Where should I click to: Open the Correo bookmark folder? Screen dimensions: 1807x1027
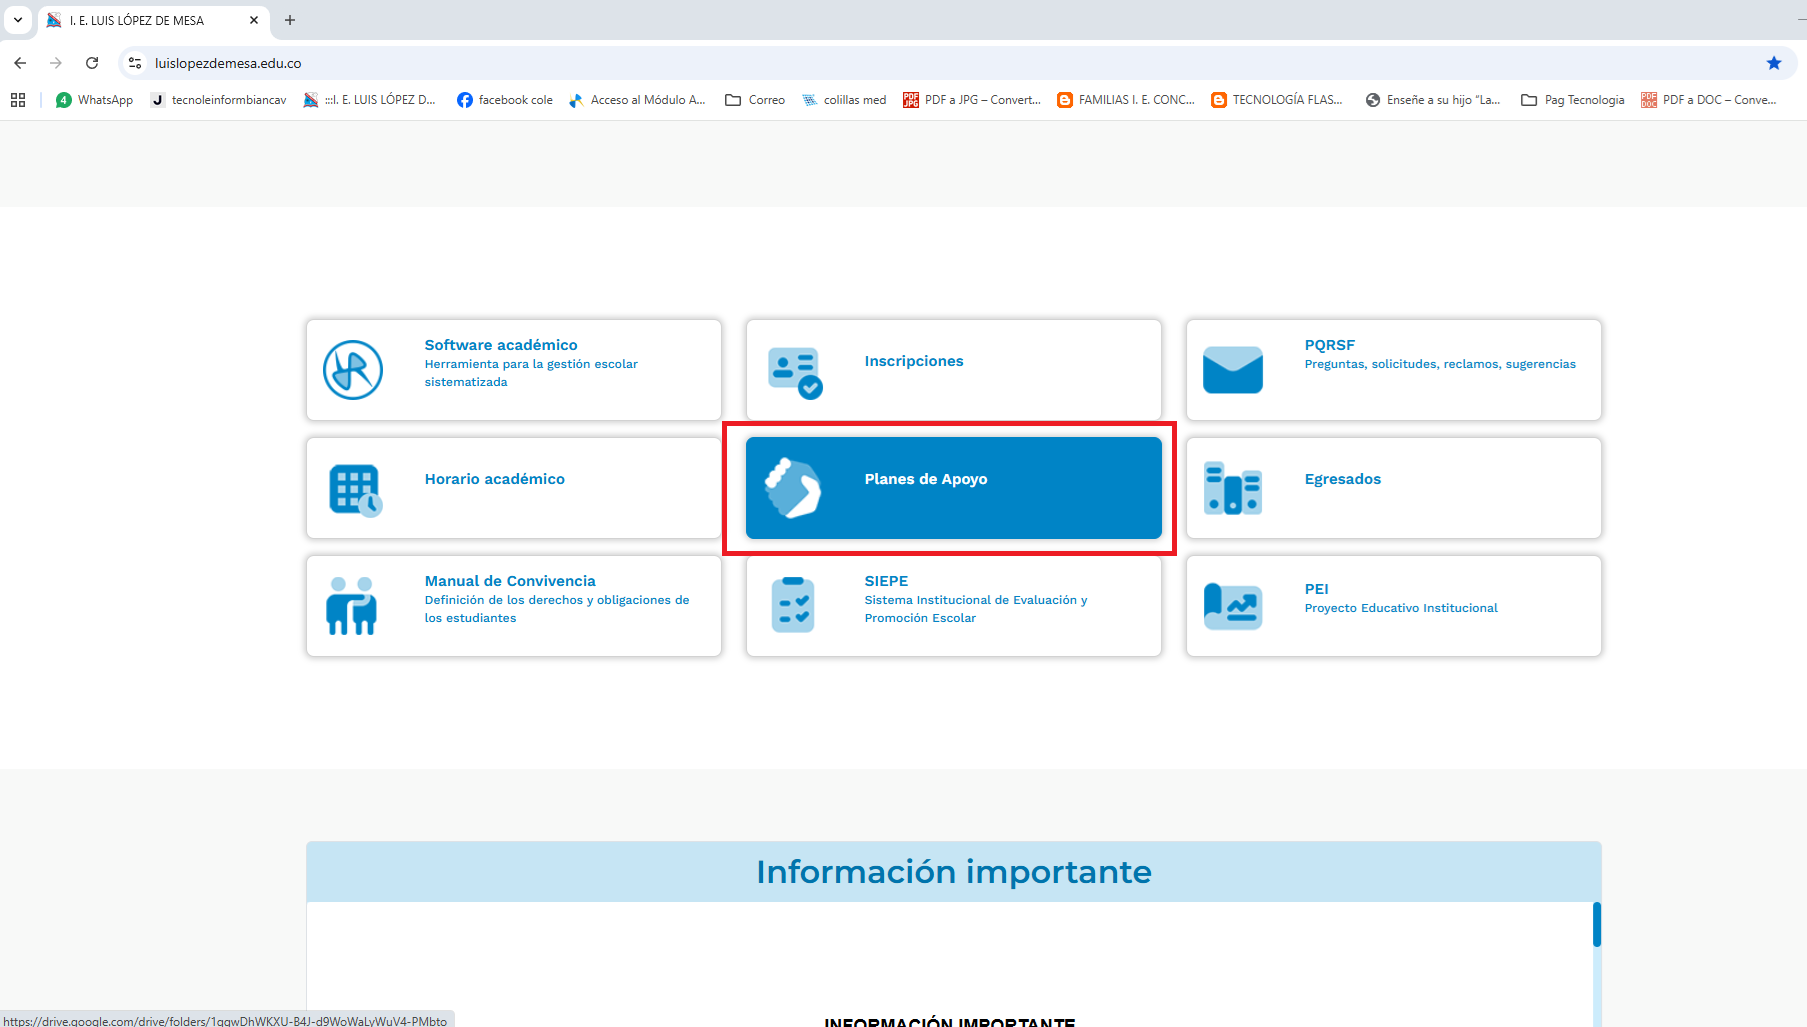coord(755,100)
